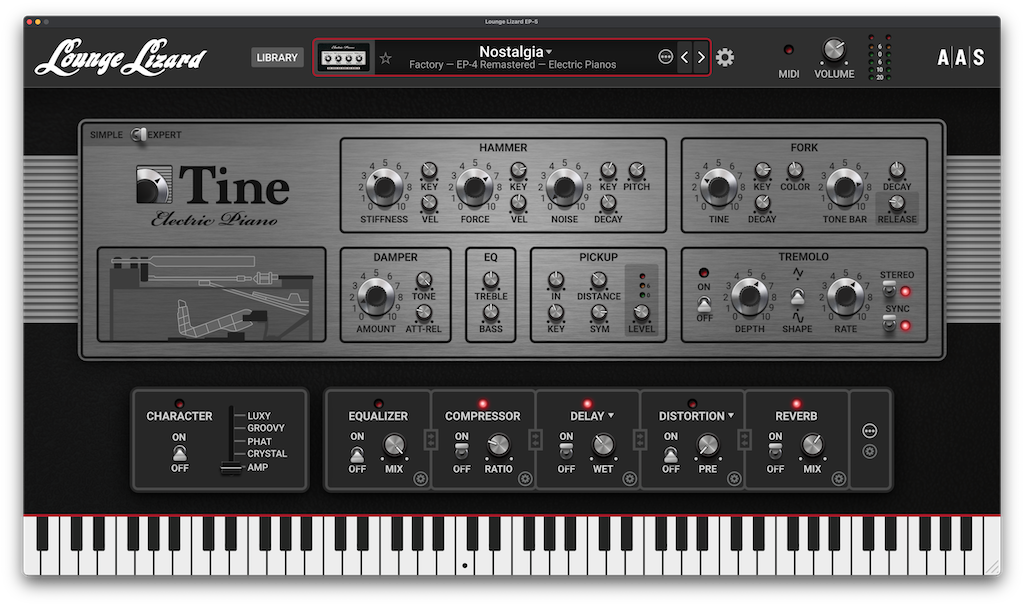
Task: Toggle the Compressor On/Off switch
Action: [462, 450]
